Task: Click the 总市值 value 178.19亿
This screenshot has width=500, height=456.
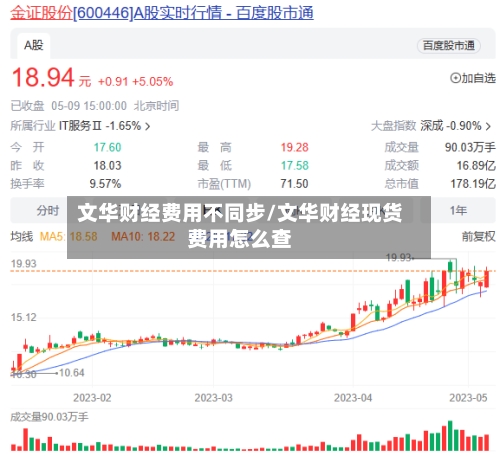Action: (473, 184)
